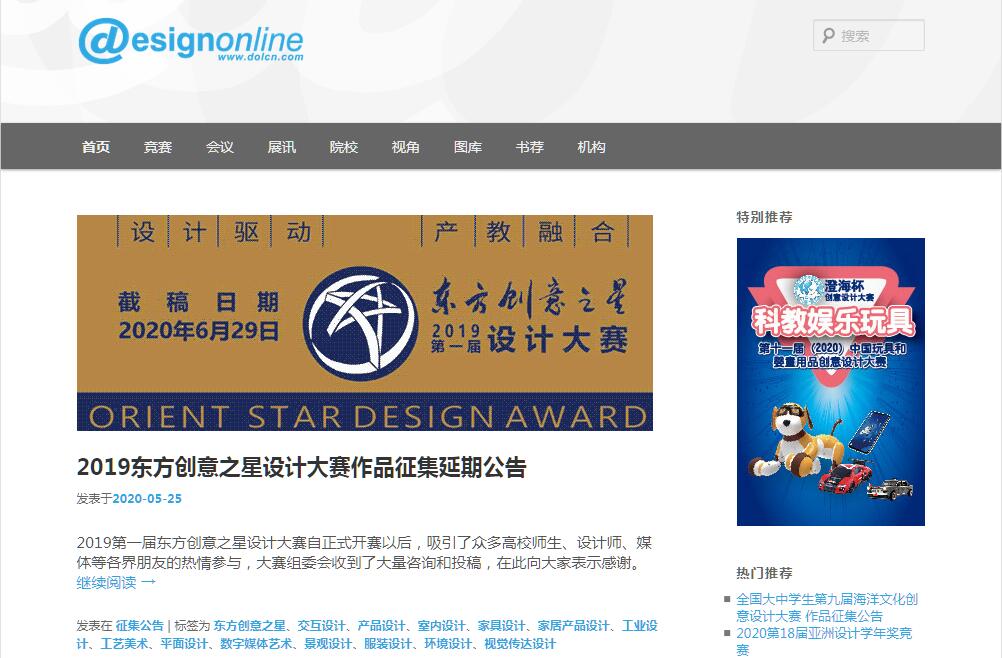The width and height of the screenshot is (1002, 658).
Task: Open the 2019东方创意之星 article headline
Action: (x=301, y=467)
